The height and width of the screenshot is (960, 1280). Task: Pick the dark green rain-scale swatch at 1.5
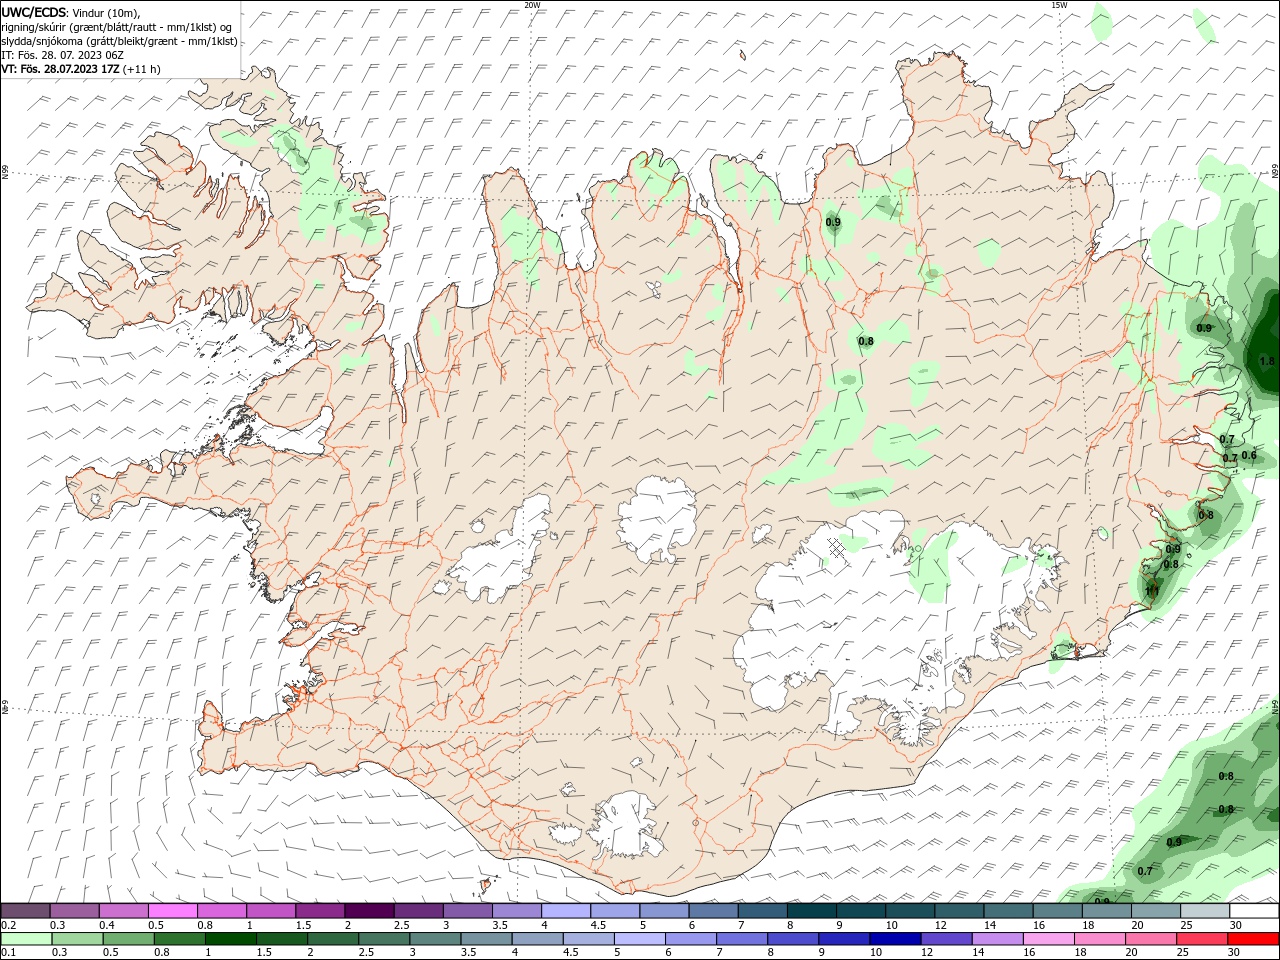pyautogui.click(x=282, y=939)
